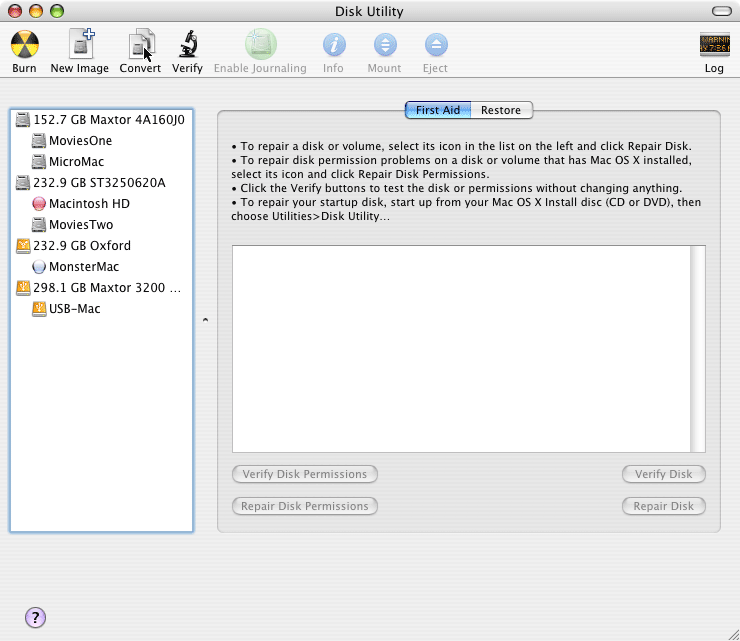Open the Log icon

point(715,44)
